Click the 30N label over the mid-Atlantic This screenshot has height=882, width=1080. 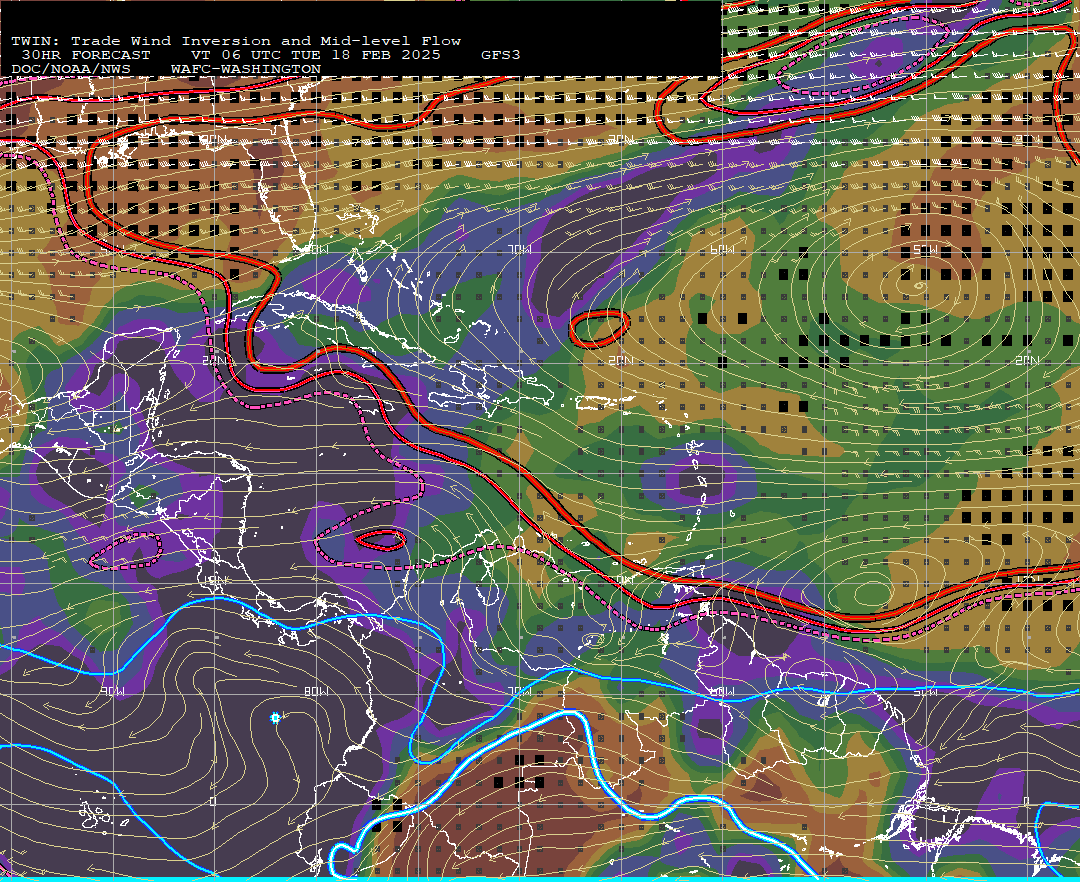(621, 140)
